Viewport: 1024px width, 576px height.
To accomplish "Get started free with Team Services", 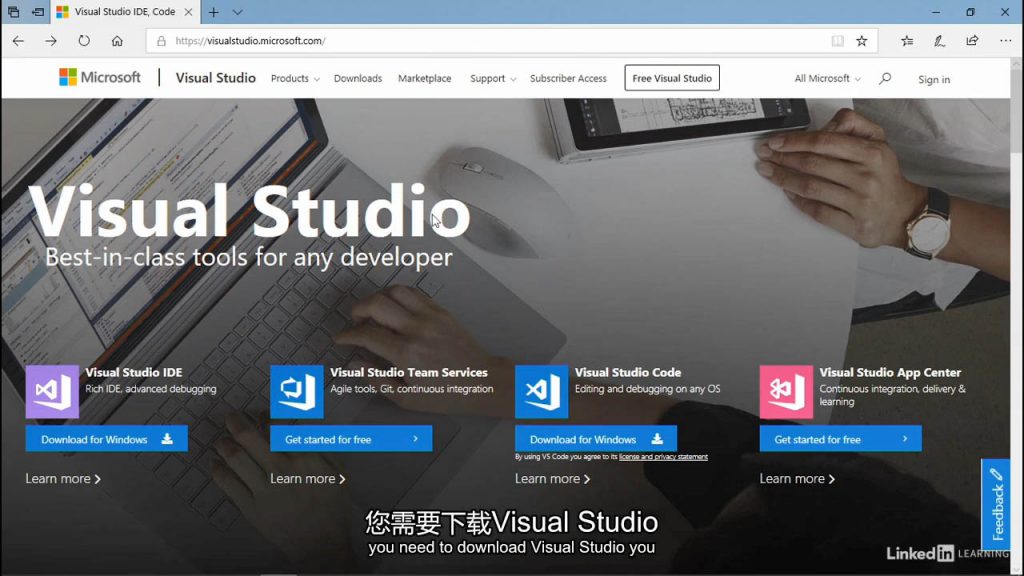I will point(351,439).
